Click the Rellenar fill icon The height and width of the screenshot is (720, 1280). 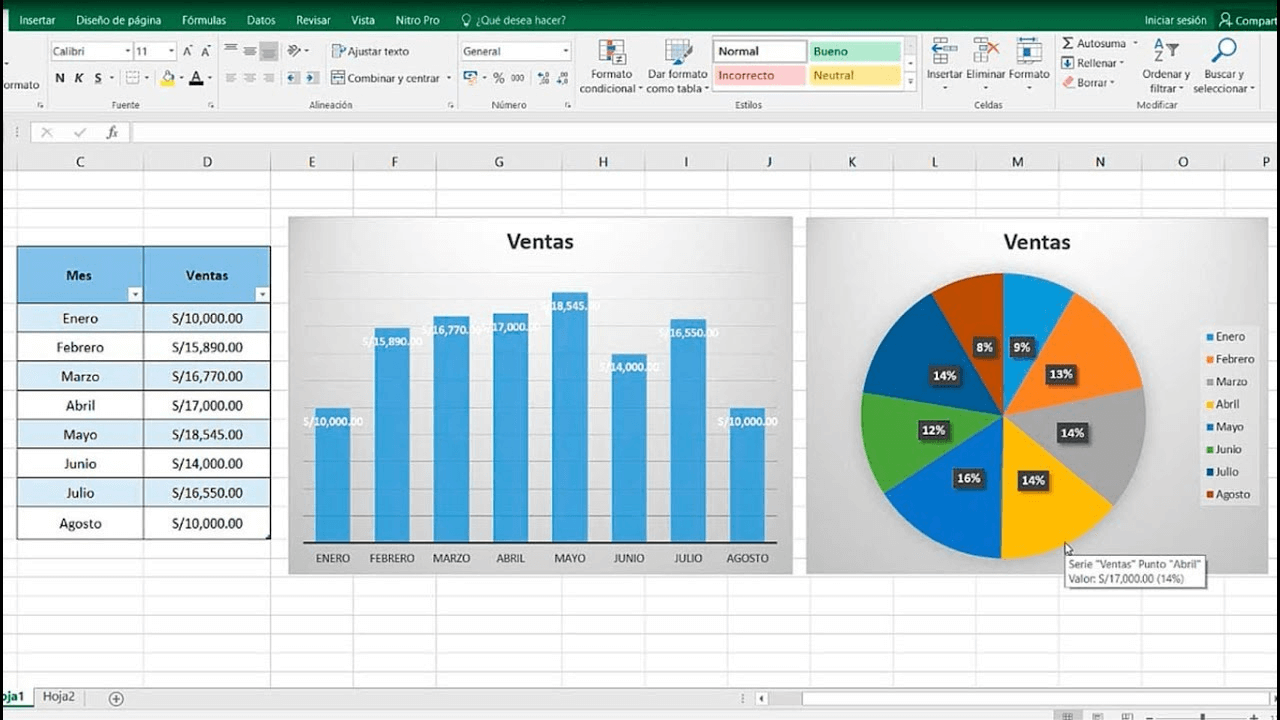coord(1068,63)
